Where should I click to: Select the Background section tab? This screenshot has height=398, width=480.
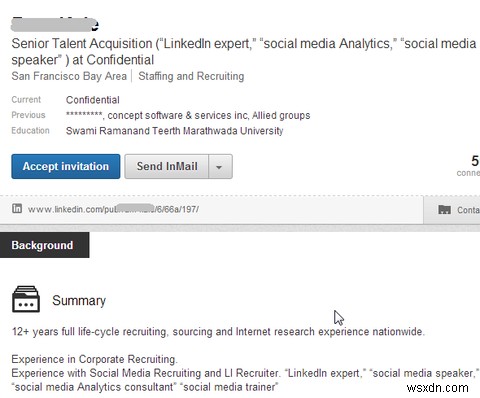click(x=44, y=245)
